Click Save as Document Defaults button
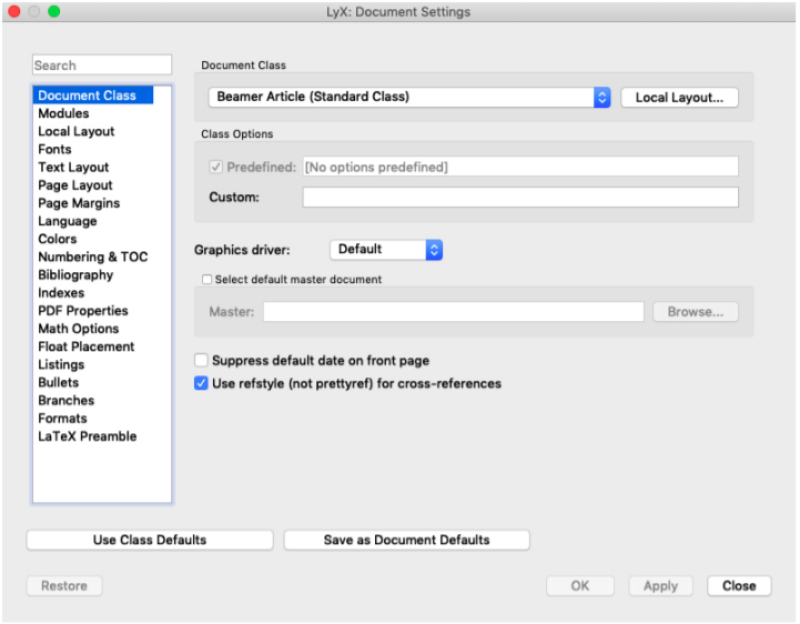The height and width of the screenshot is (624, 800). point(407,540)
